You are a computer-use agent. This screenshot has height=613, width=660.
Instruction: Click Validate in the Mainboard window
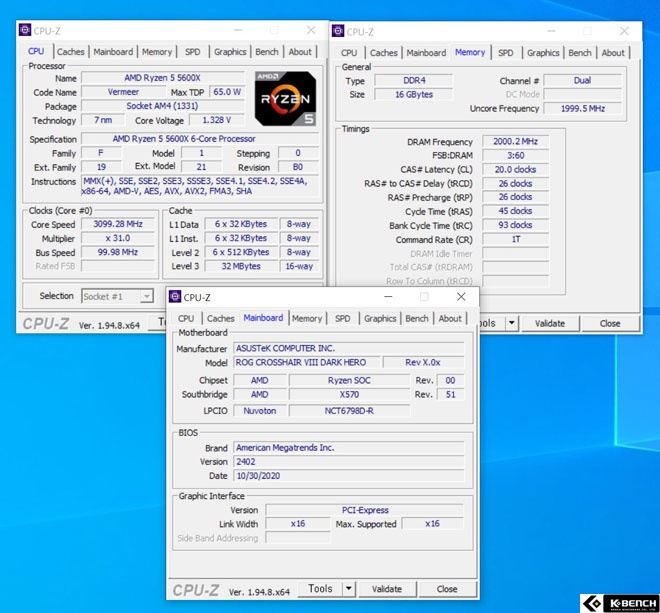tap(387, 589)
